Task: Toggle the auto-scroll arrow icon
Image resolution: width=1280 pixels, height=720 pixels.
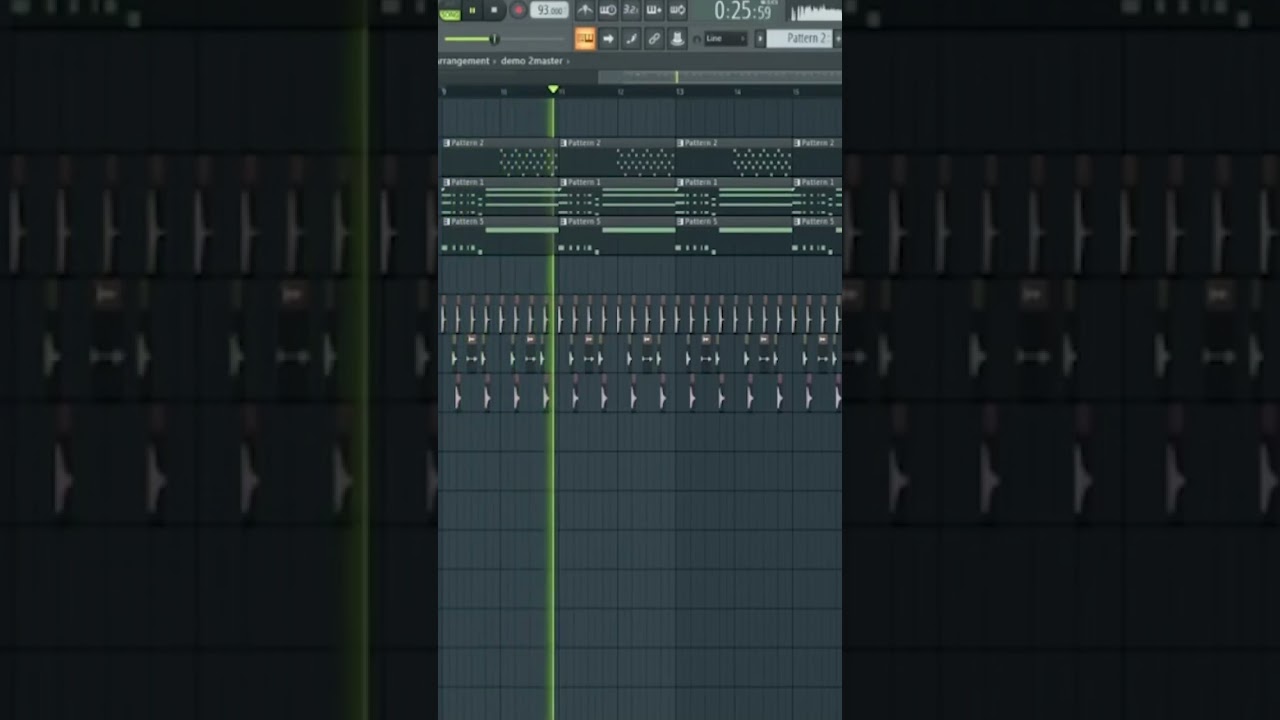Action: [608, 39]
